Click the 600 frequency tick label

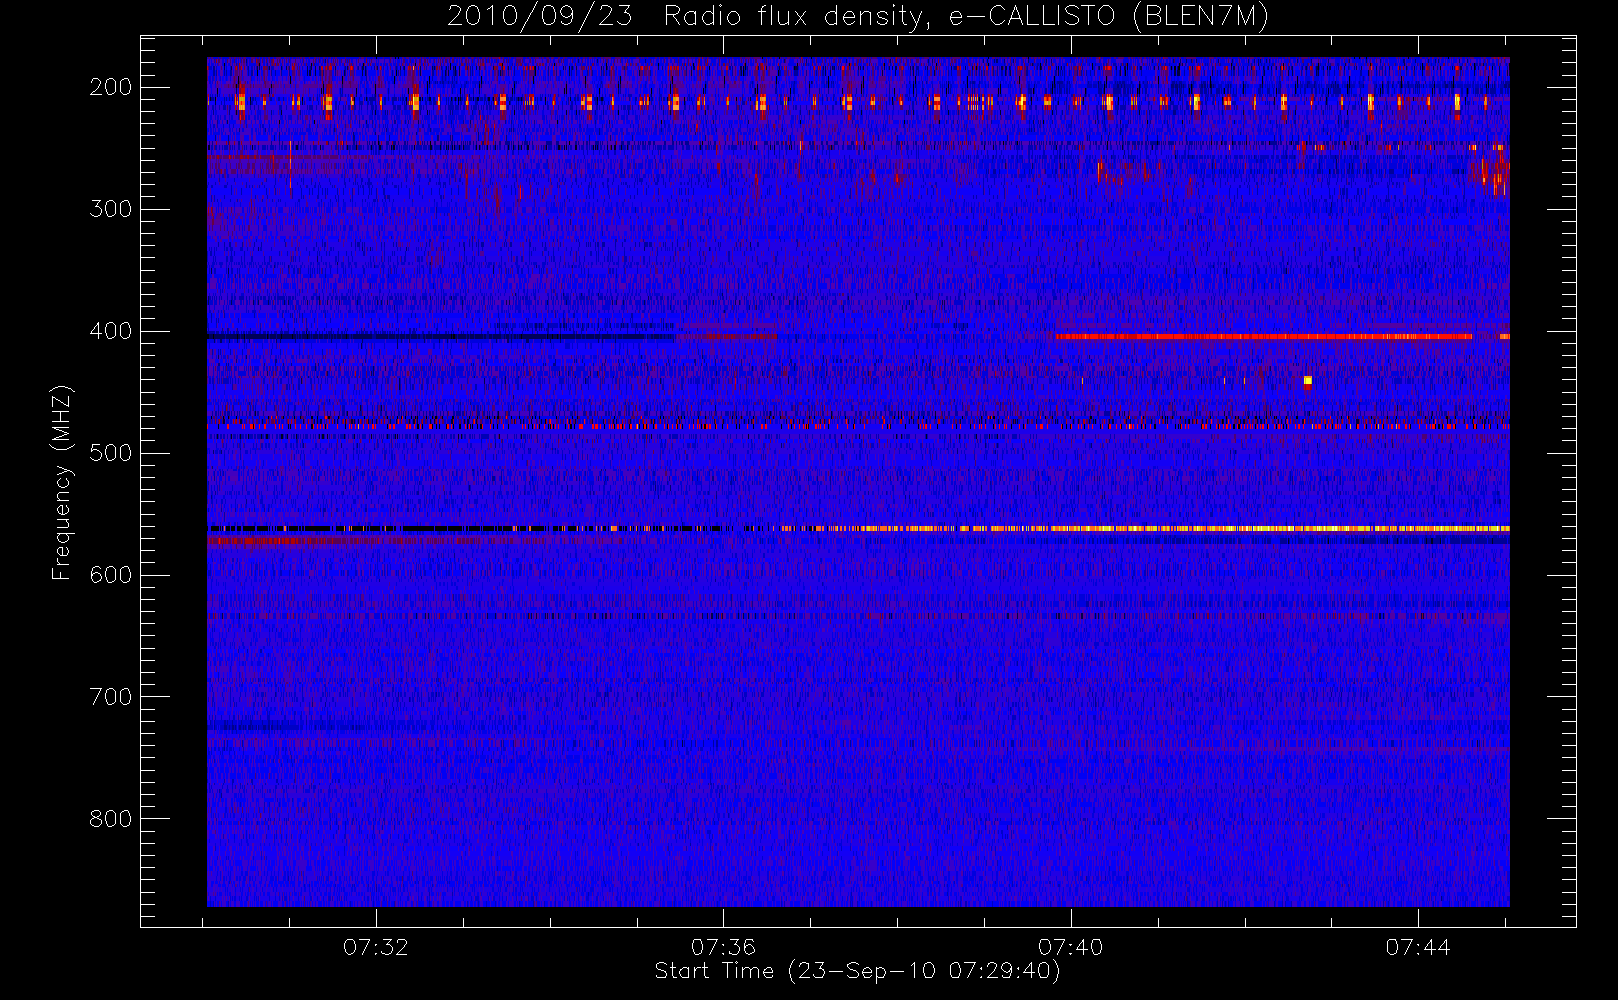(x=110, y=575)
